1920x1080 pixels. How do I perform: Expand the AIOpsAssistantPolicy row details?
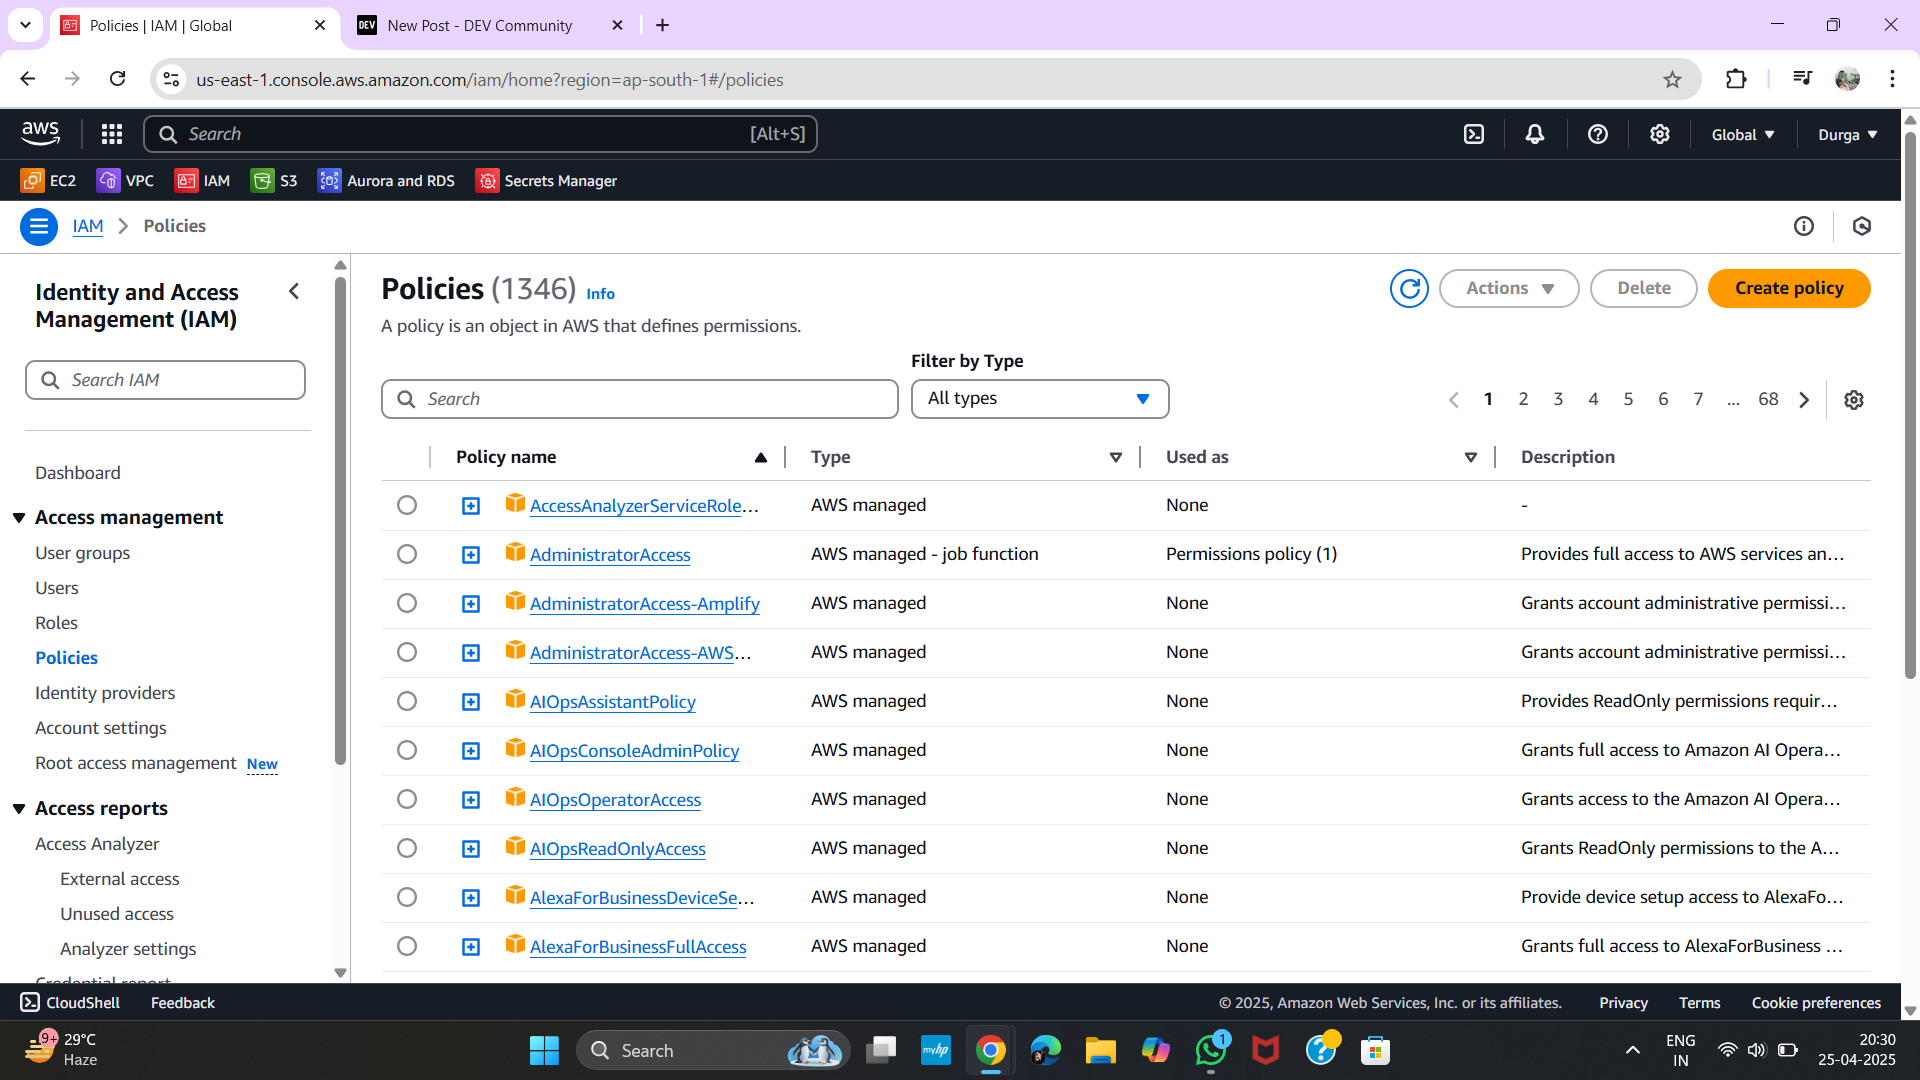pos(471,702)
